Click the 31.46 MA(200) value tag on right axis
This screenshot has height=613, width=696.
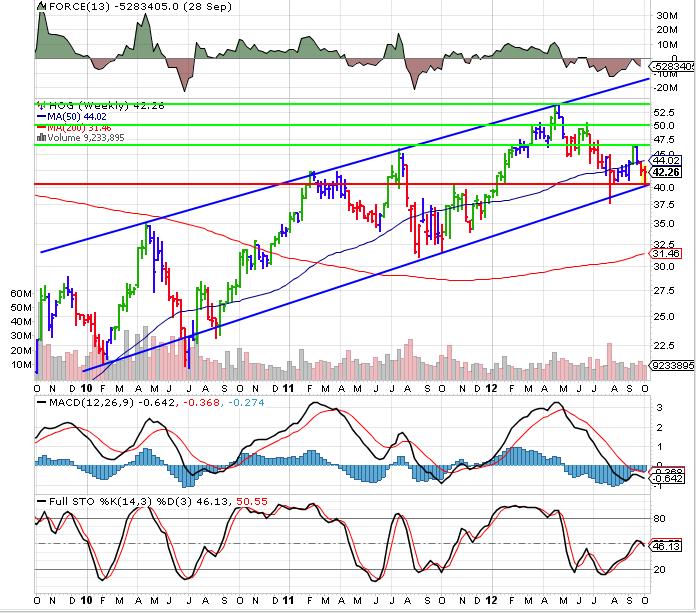click(667, 254)
